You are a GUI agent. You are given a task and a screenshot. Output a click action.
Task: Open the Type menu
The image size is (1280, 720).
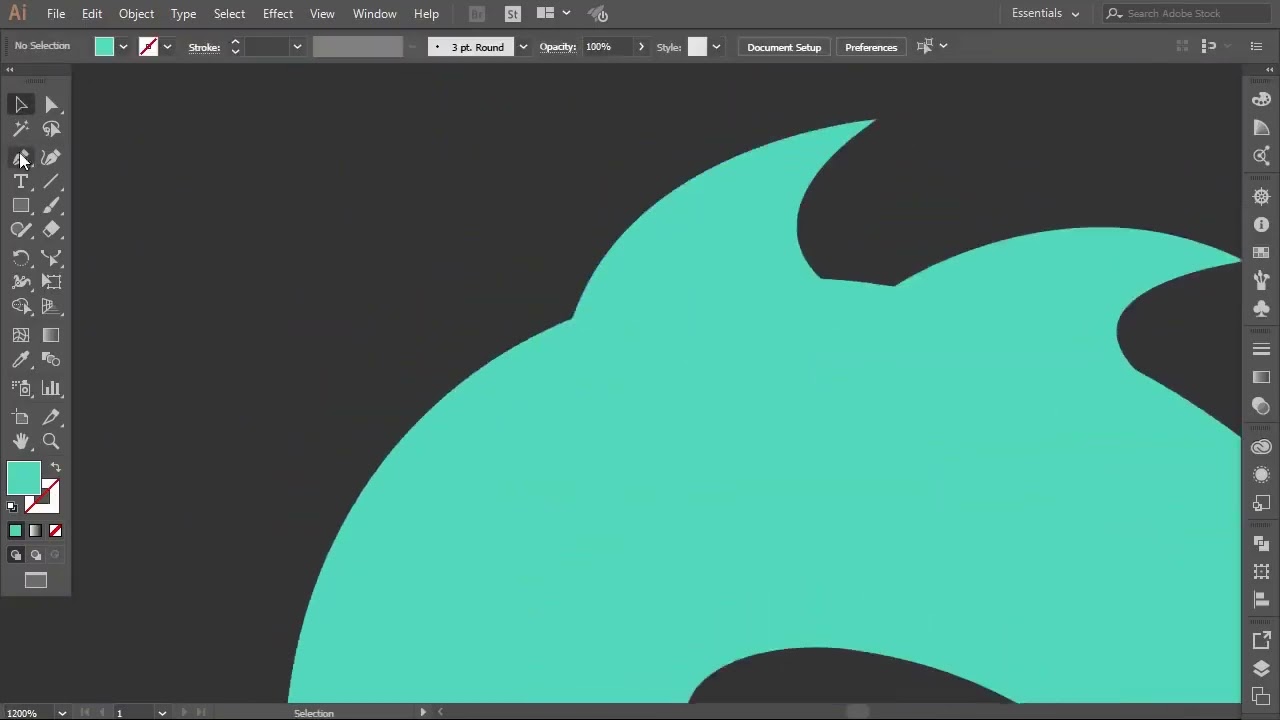tap(183, 14)
